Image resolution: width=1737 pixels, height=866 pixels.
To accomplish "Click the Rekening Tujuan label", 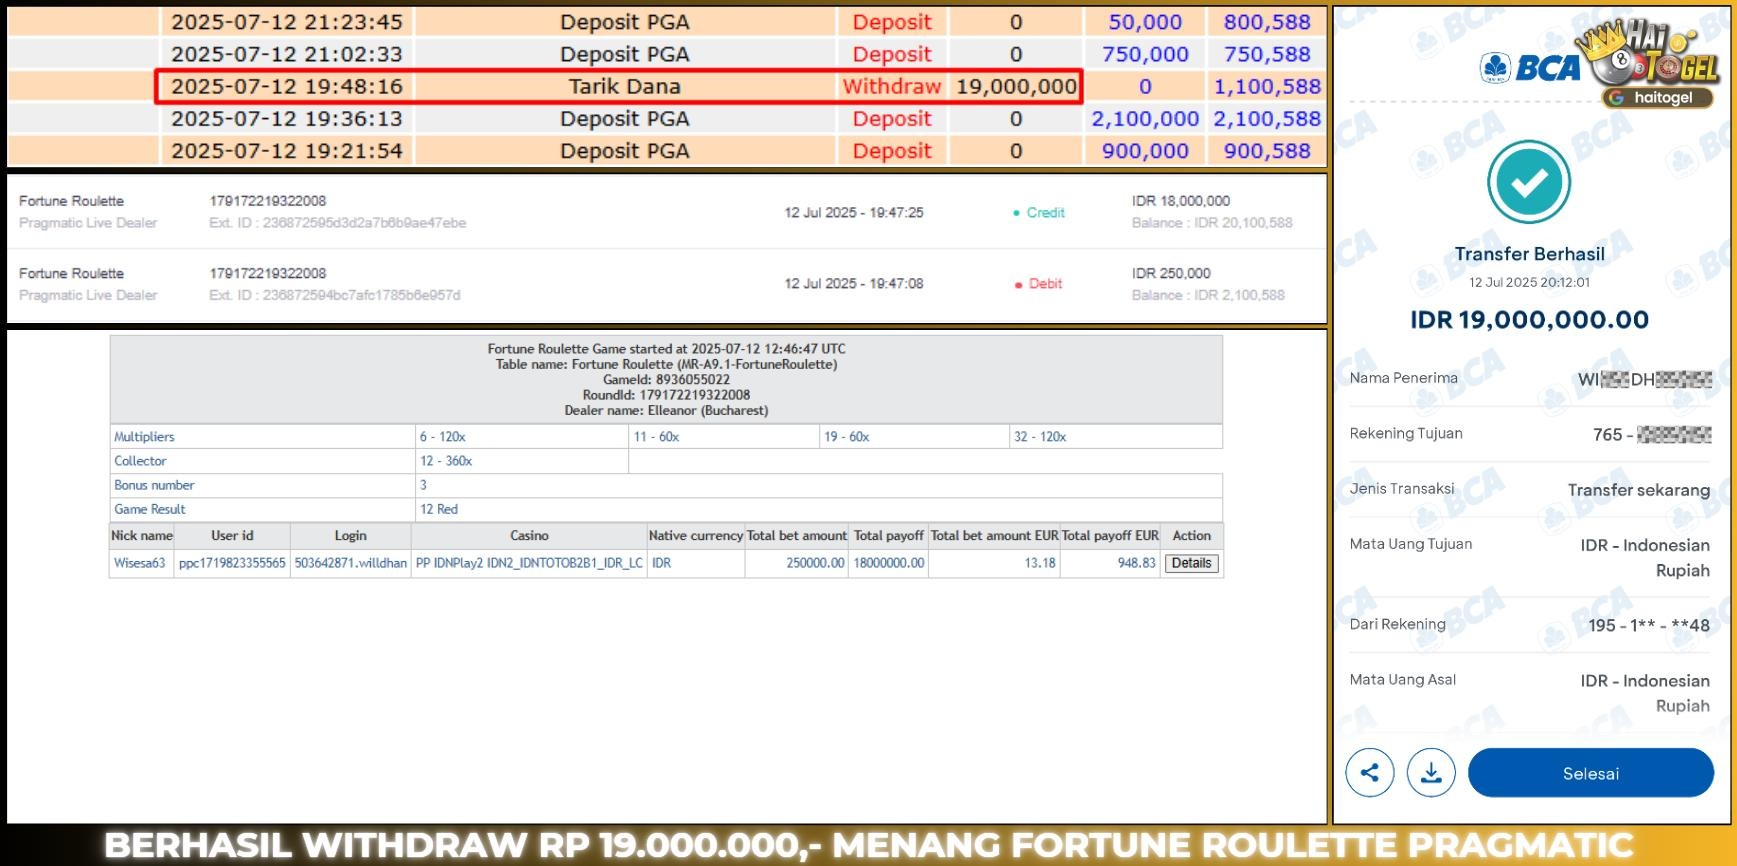I will (x=1406, y=433).
